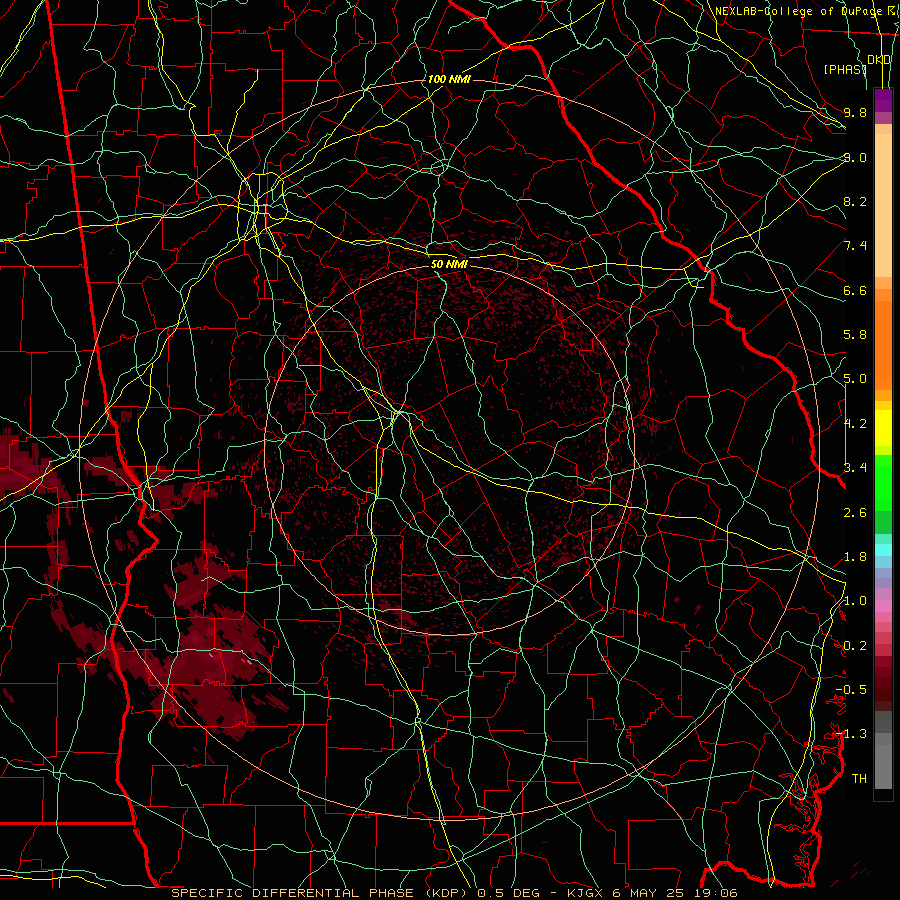This screenshot has height=900, width=900.
Task: Select the -1.3 value on the color scale
Action: coord(851,734)
